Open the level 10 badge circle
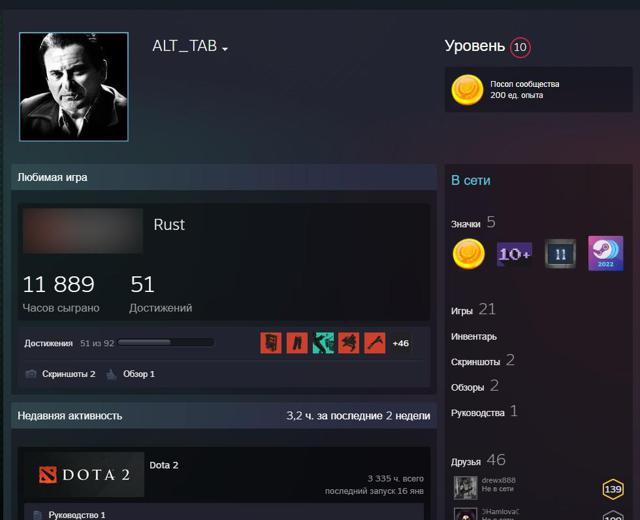 pos(520,47)
